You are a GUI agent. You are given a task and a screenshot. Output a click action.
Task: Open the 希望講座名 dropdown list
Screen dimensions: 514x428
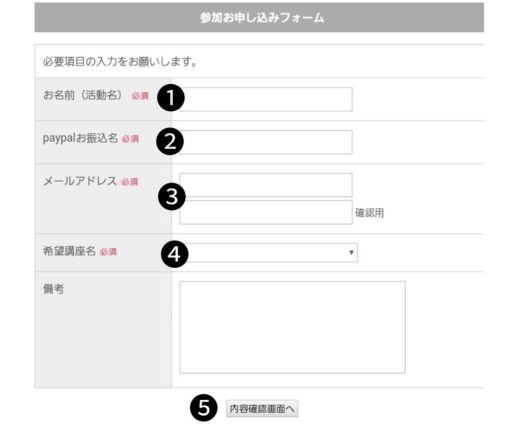tap(269, 253)
